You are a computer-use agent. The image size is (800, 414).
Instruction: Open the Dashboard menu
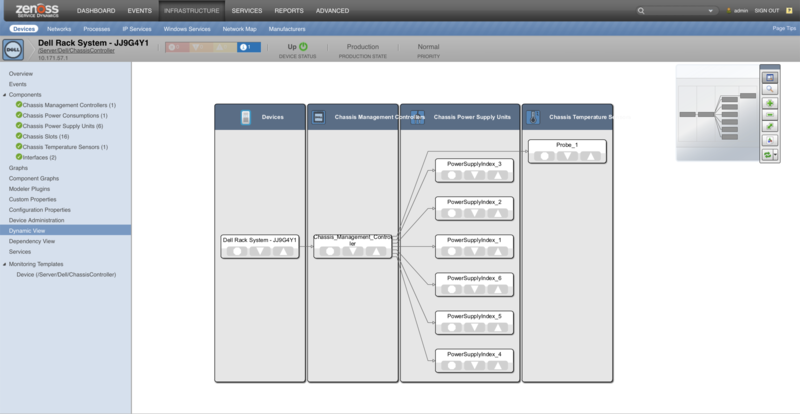pyautogui.click(x=96, y=11)
